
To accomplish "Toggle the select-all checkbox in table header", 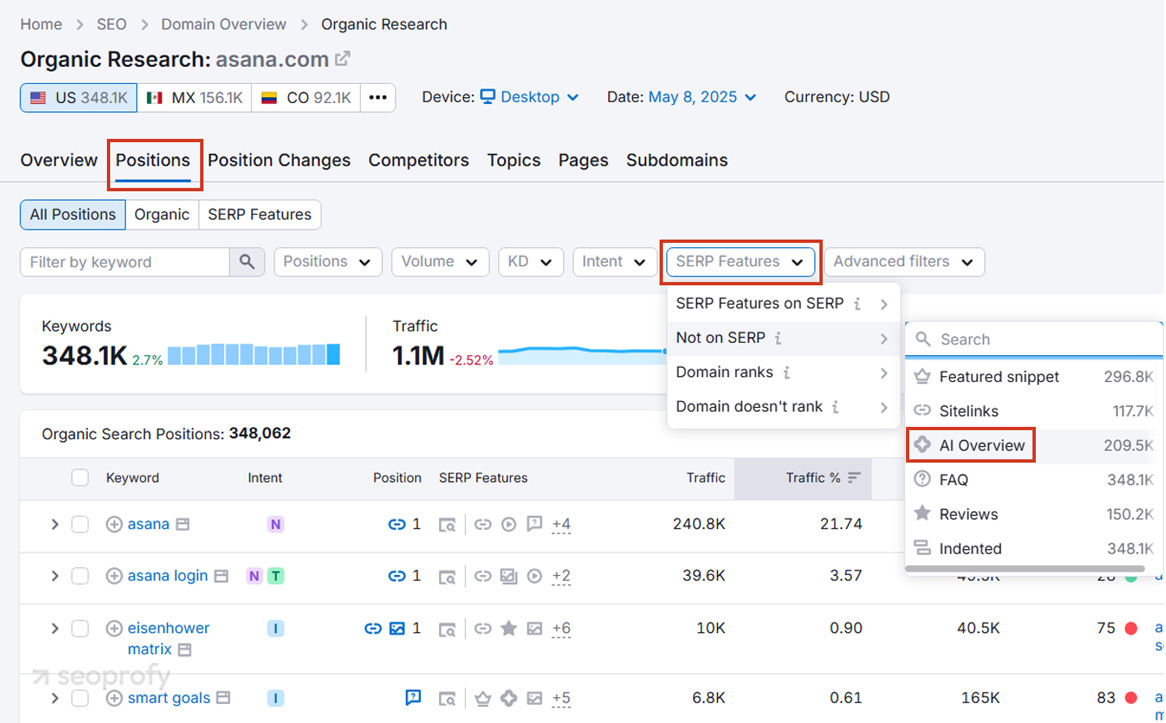I will [80, 478].
